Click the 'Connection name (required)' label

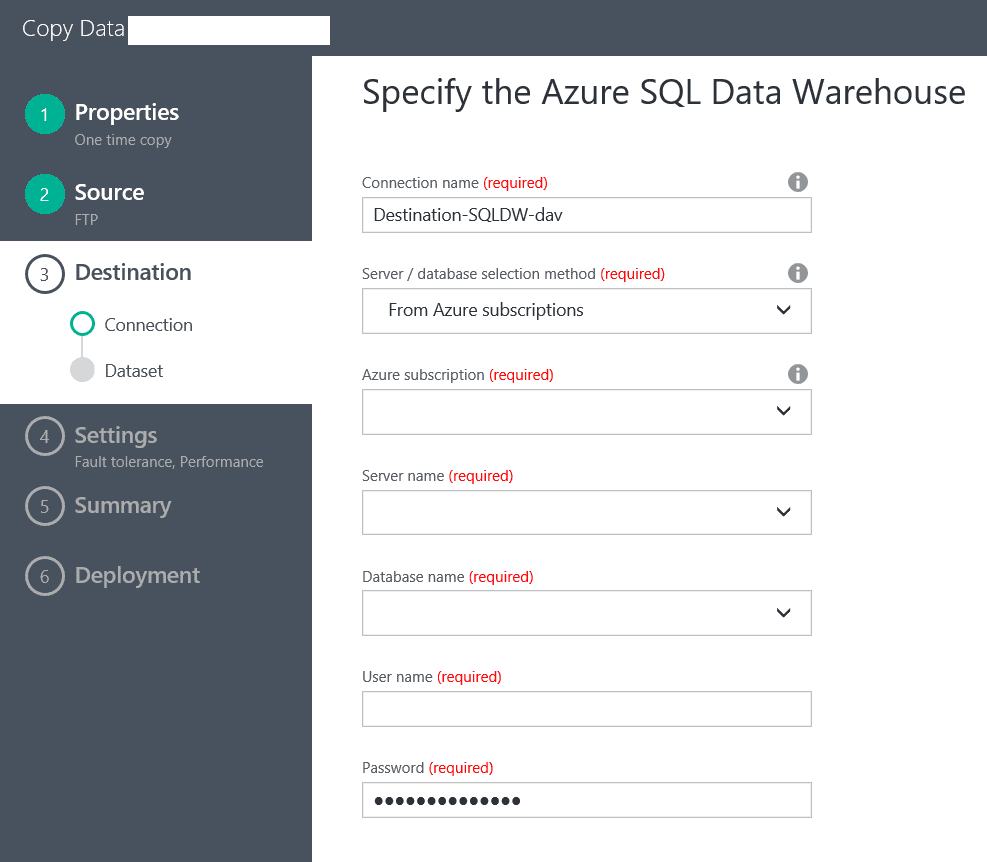(x=454, y=183)
